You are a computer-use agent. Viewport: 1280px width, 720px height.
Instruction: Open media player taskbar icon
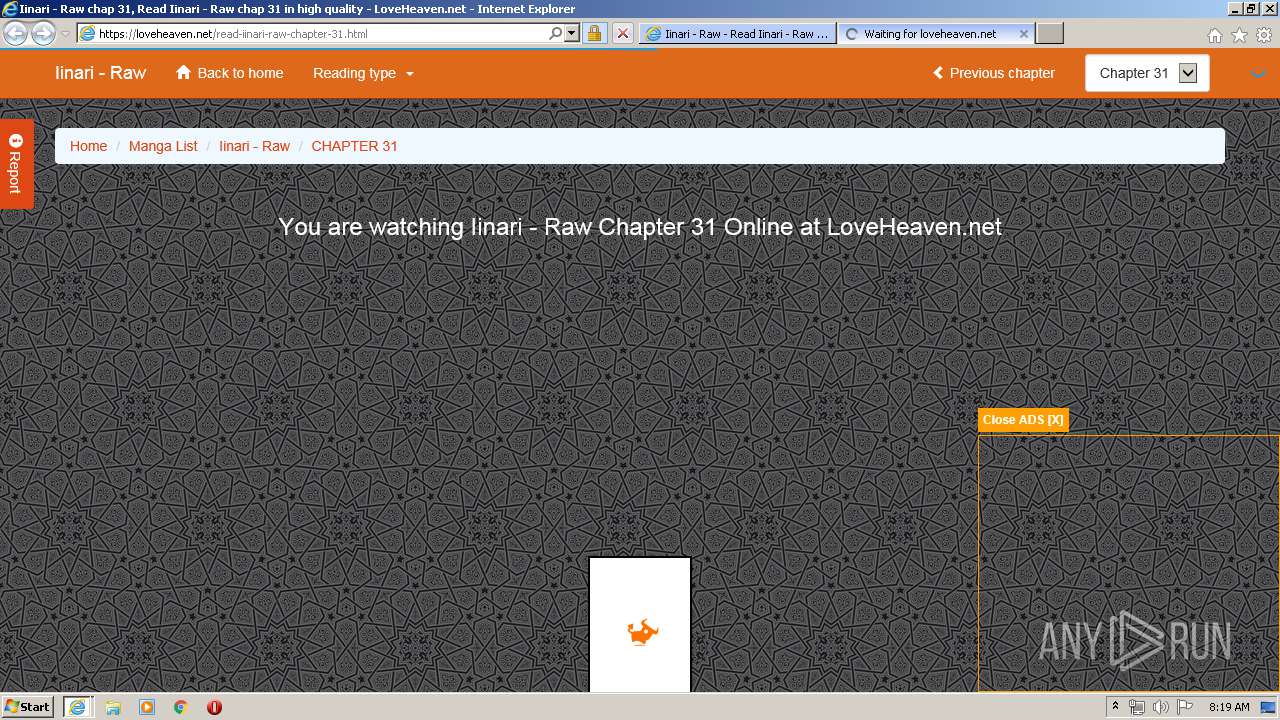tap(147, 707)
